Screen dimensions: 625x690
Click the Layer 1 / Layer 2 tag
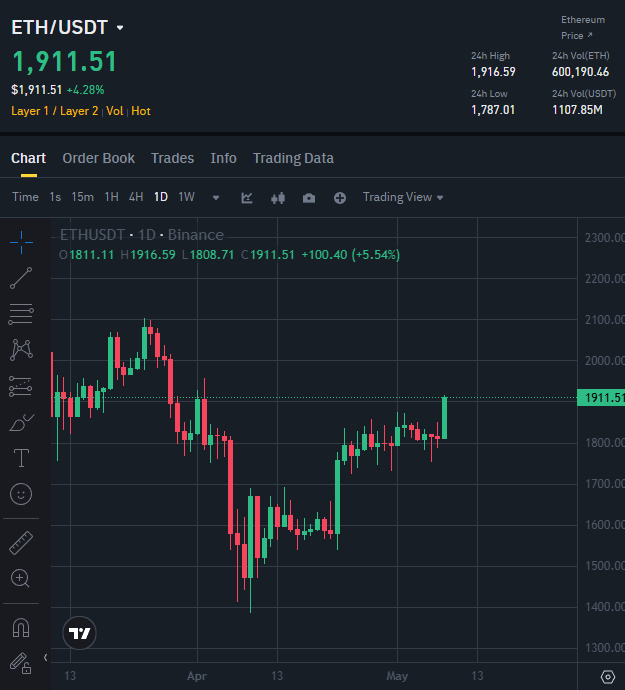coord(55,111)
